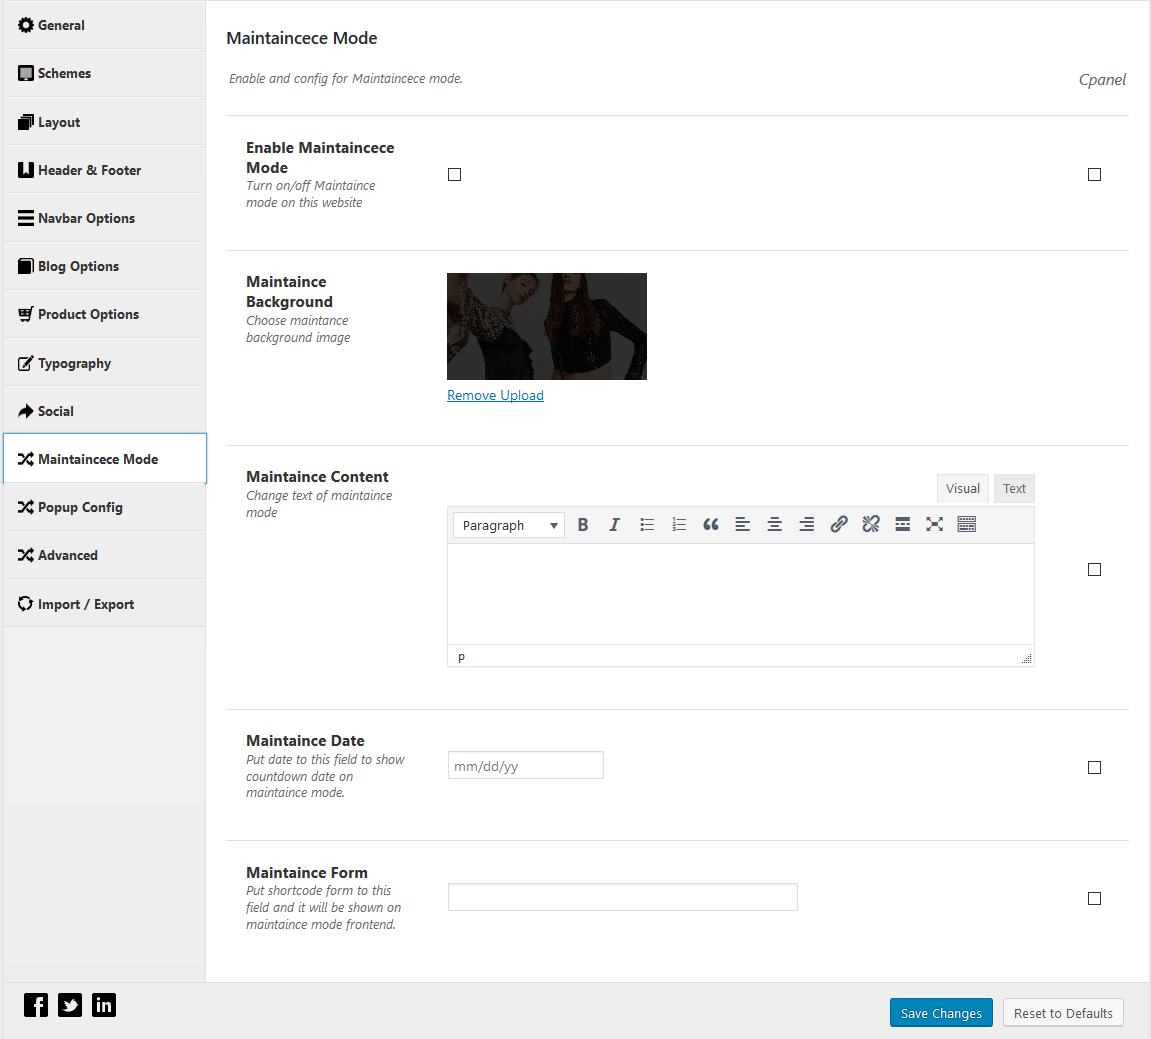
Task: Tick the far-right checkbox in Enable Maintaincece row
Action: (1094, 175)
